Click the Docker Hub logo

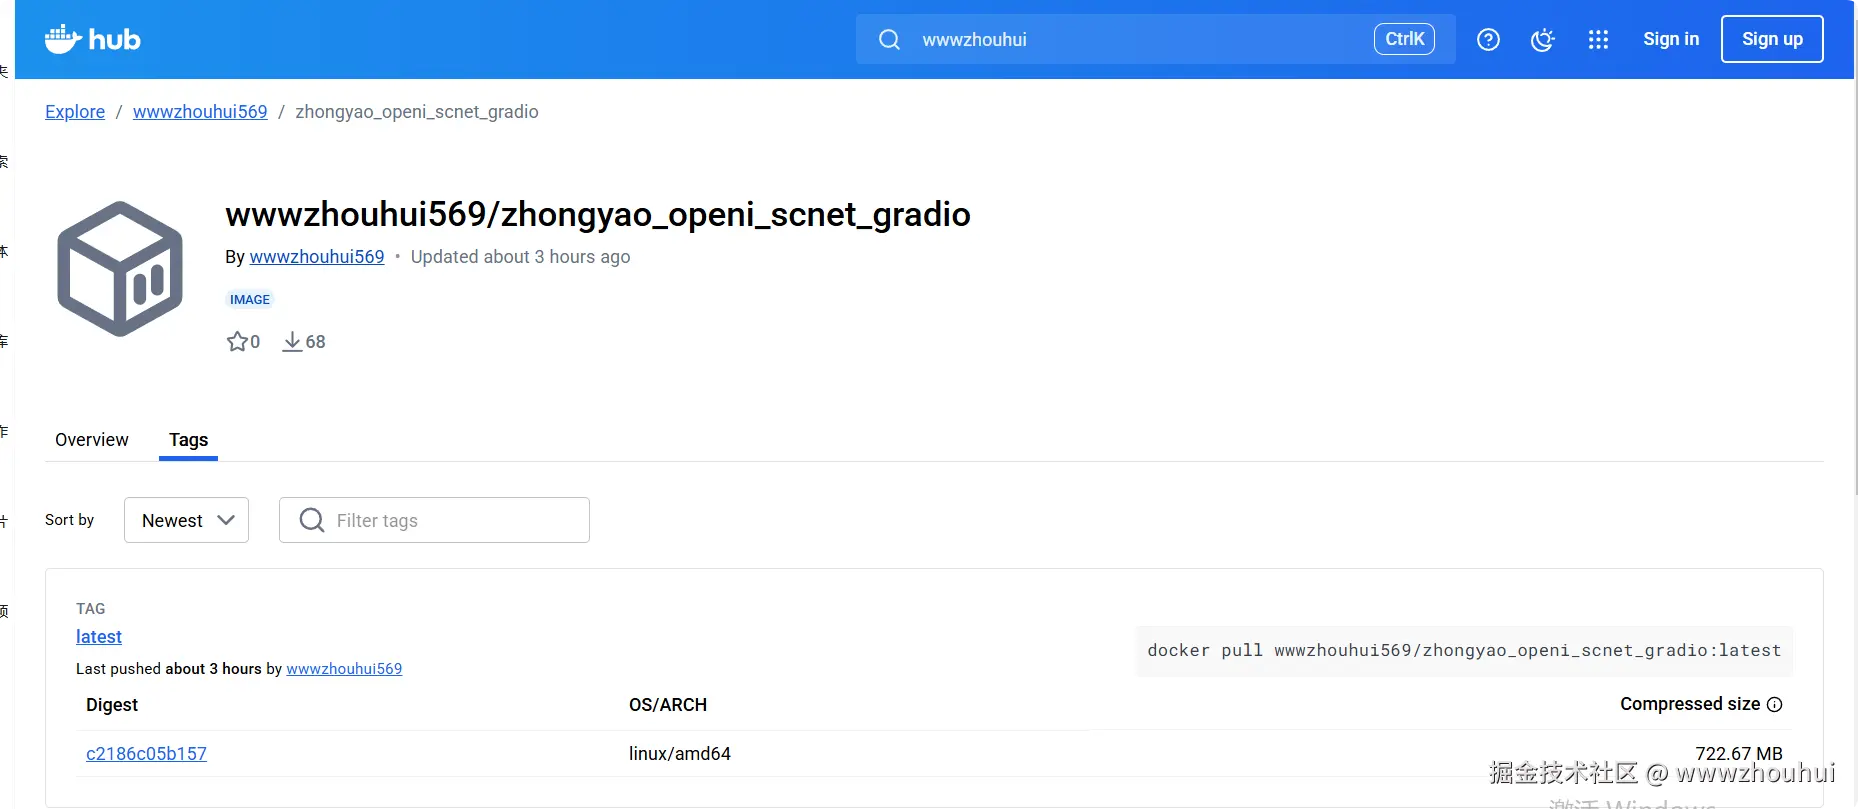(92, 39)
